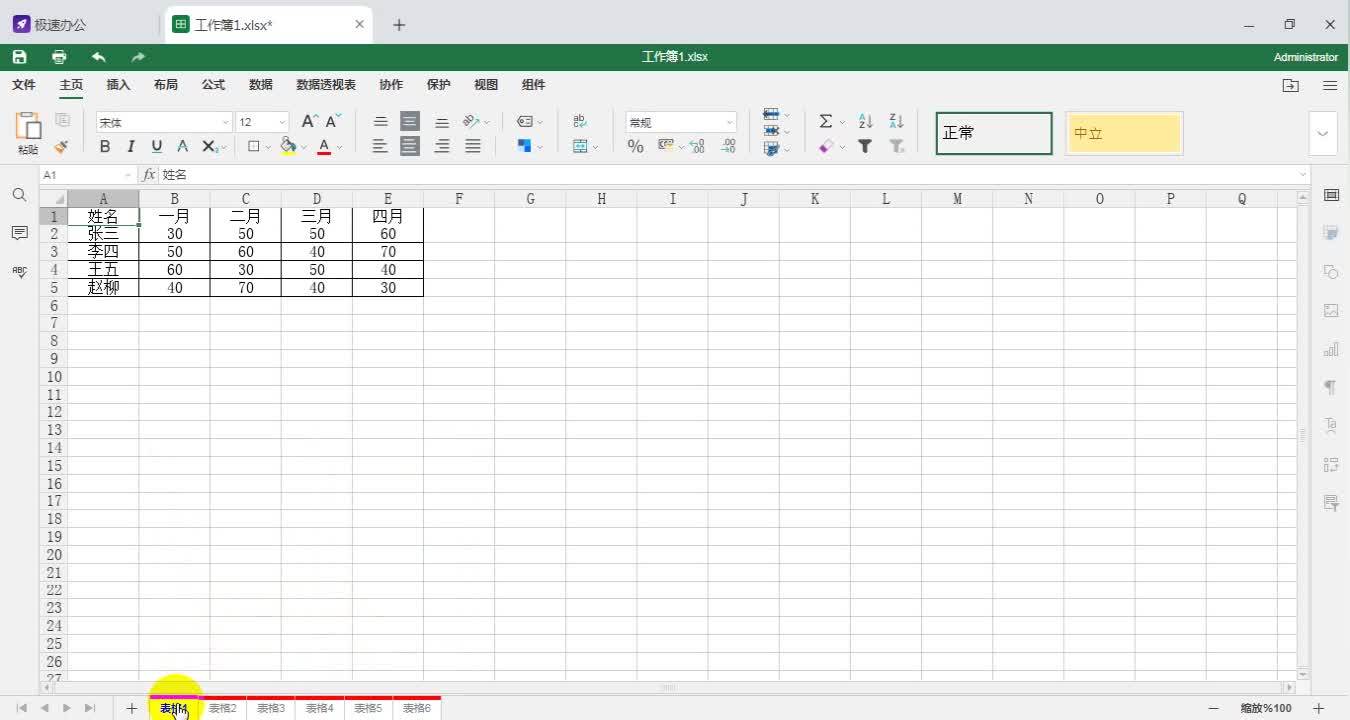Switch to the 插入 ribbon tab

[118, 85]
